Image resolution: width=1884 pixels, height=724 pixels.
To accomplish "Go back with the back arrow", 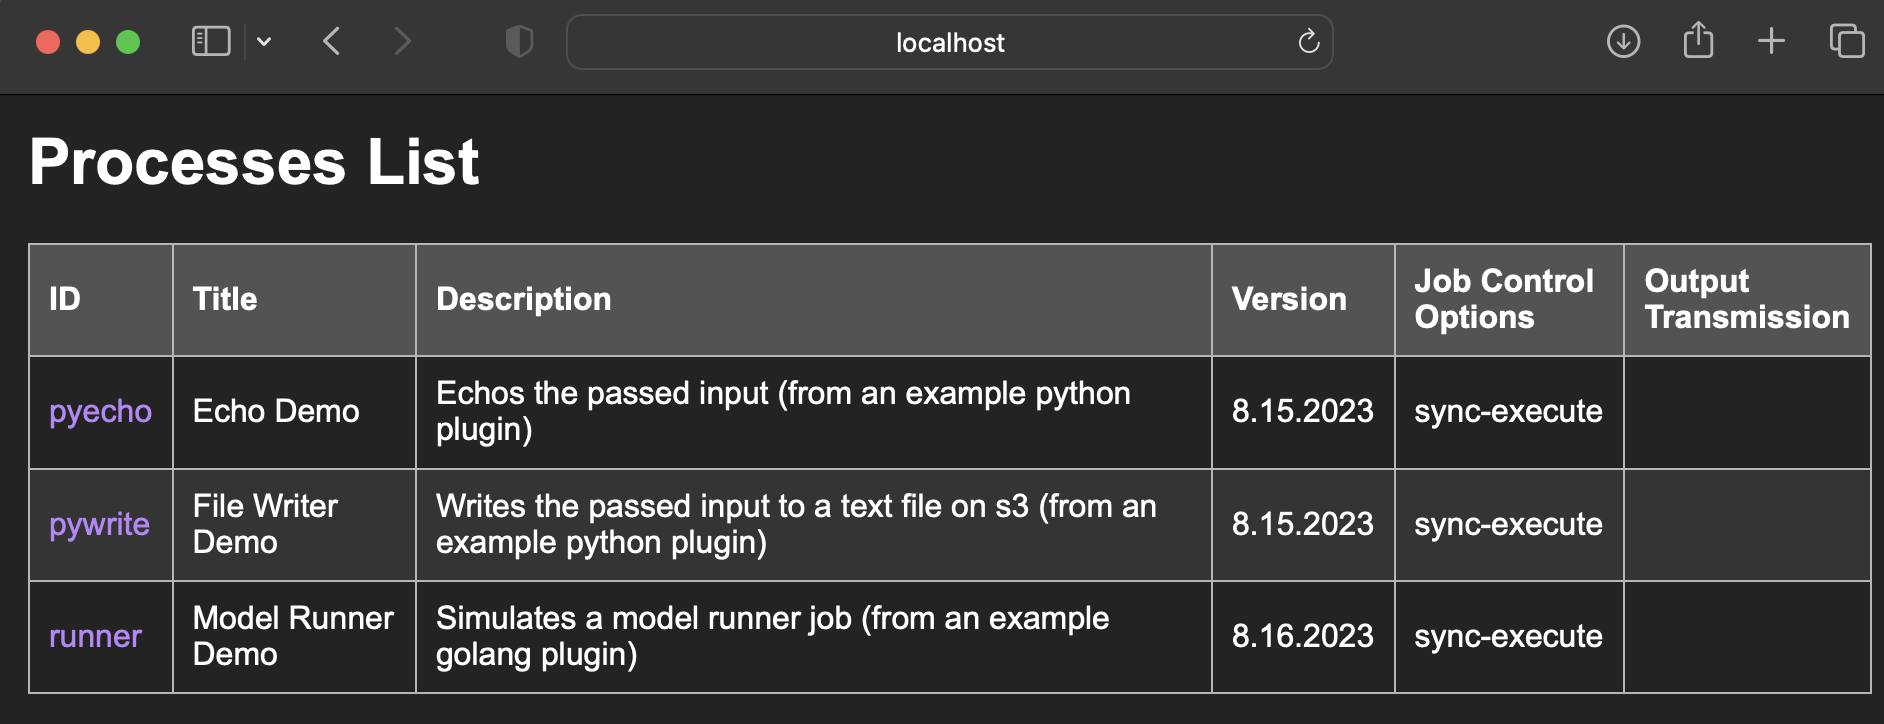I will pyautogui.click(x=332, y=41).
